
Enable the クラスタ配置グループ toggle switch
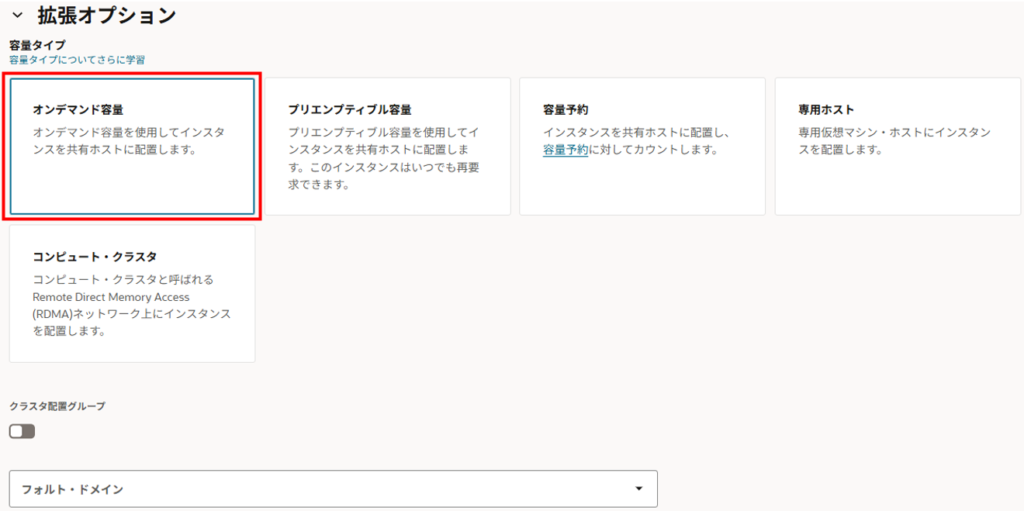coord(22,431)
